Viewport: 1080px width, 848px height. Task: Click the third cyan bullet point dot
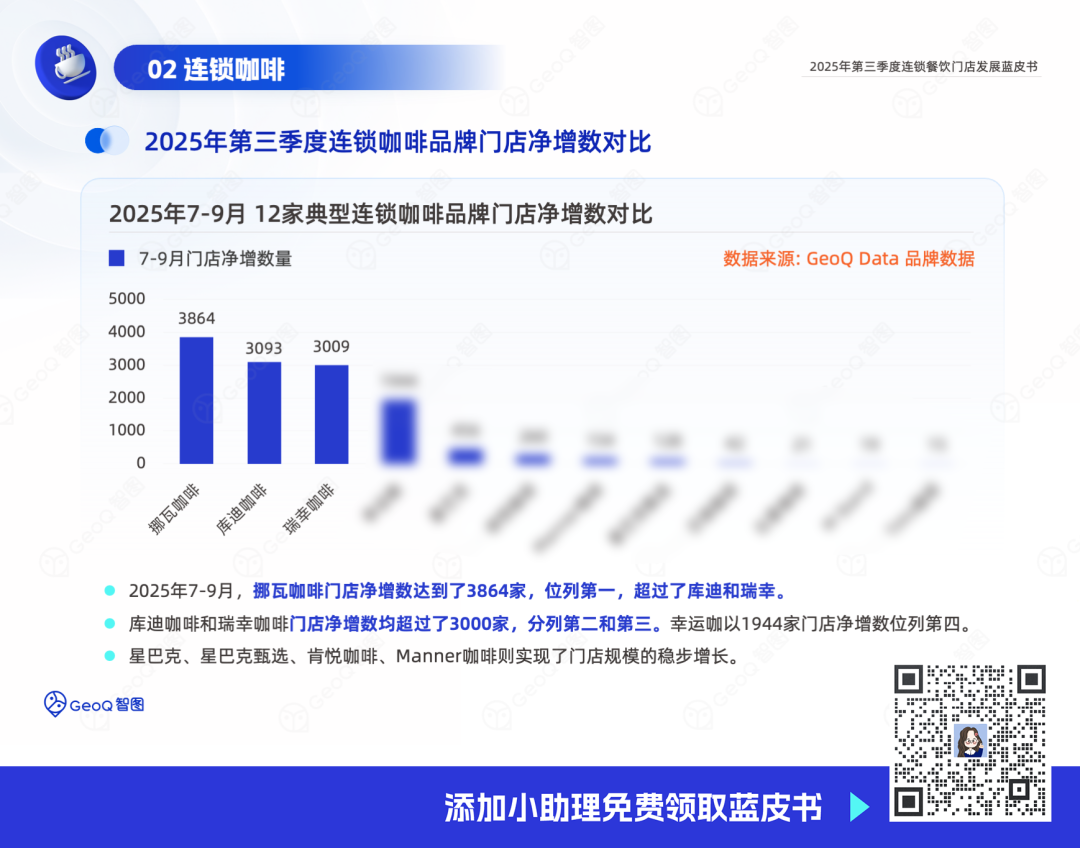pos(110,656)
